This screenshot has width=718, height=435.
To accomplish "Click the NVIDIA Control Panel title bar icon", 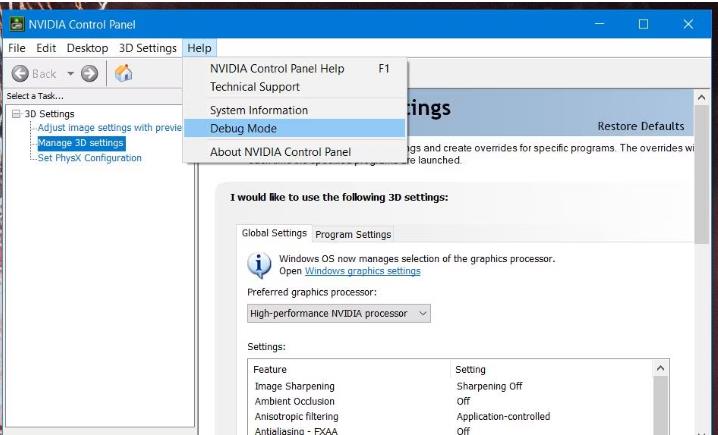I will [x=17, y=24].
